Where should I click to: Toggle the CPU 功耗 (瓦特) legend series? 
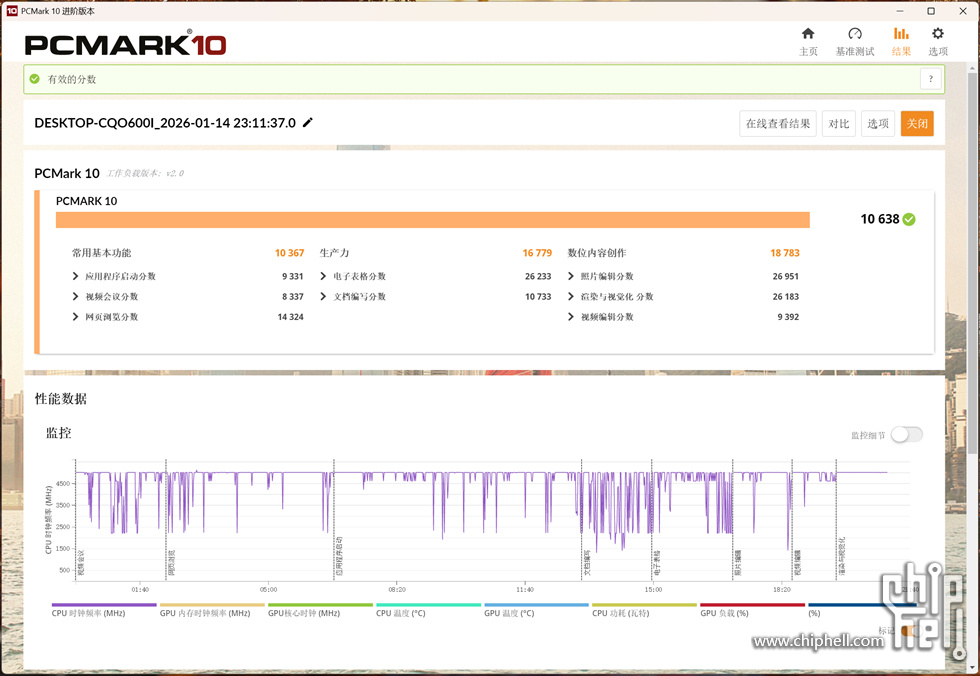[x=621, y=613]
